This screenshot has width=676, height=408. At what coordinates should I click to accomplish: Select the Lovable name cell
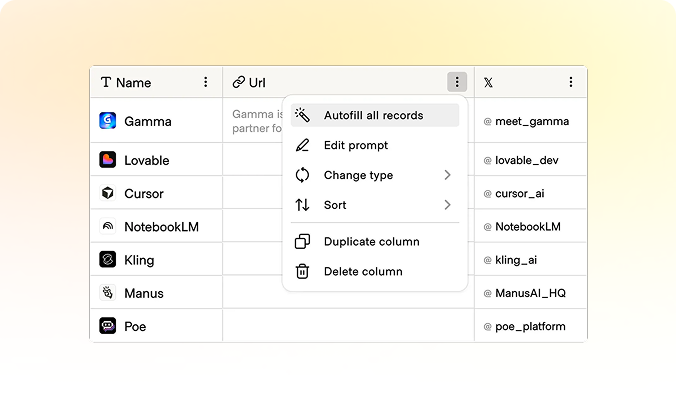[156, 160]
